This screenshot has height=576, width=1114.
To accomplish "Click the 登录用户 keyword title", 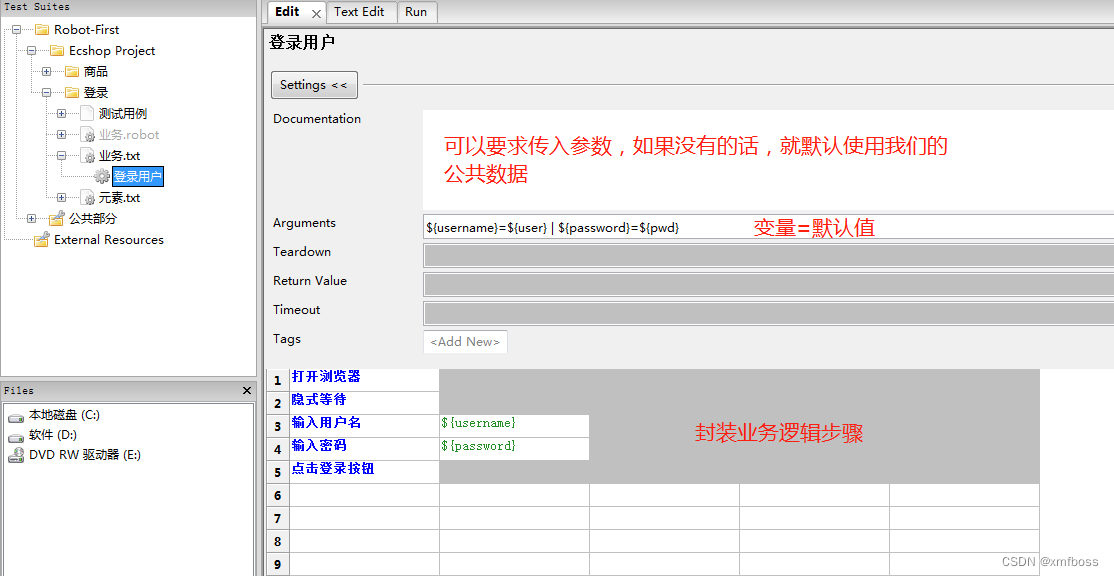I will tap(302, 43).
